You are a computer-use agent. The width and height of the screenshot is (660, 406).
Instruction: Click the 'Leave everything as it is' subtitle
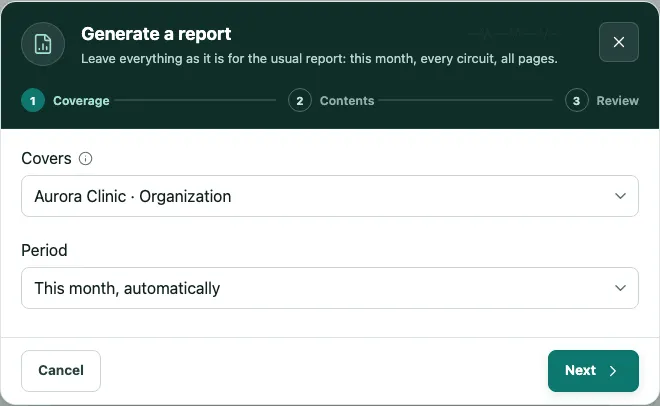[x=319, y=58]
